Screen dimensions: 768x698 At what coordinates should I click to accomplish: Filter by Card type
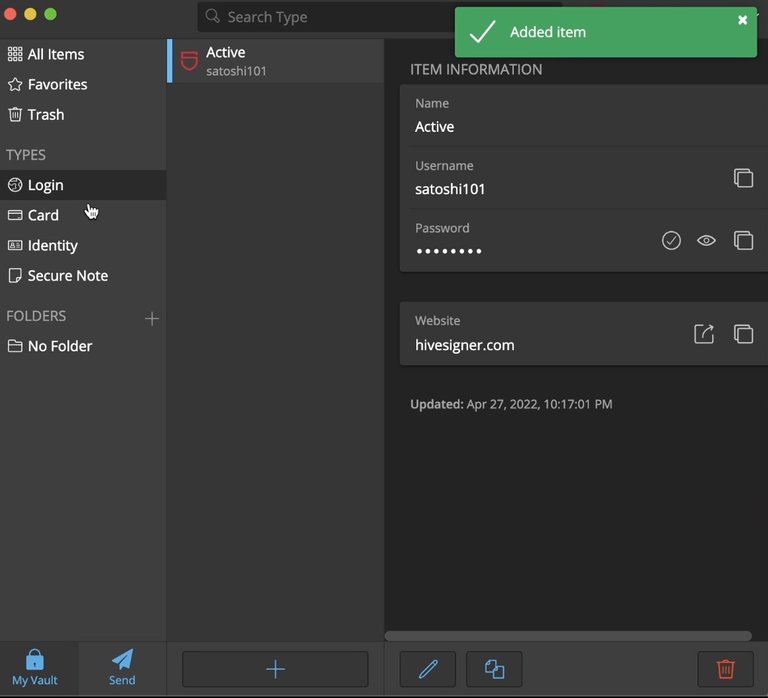click(43, 215)
